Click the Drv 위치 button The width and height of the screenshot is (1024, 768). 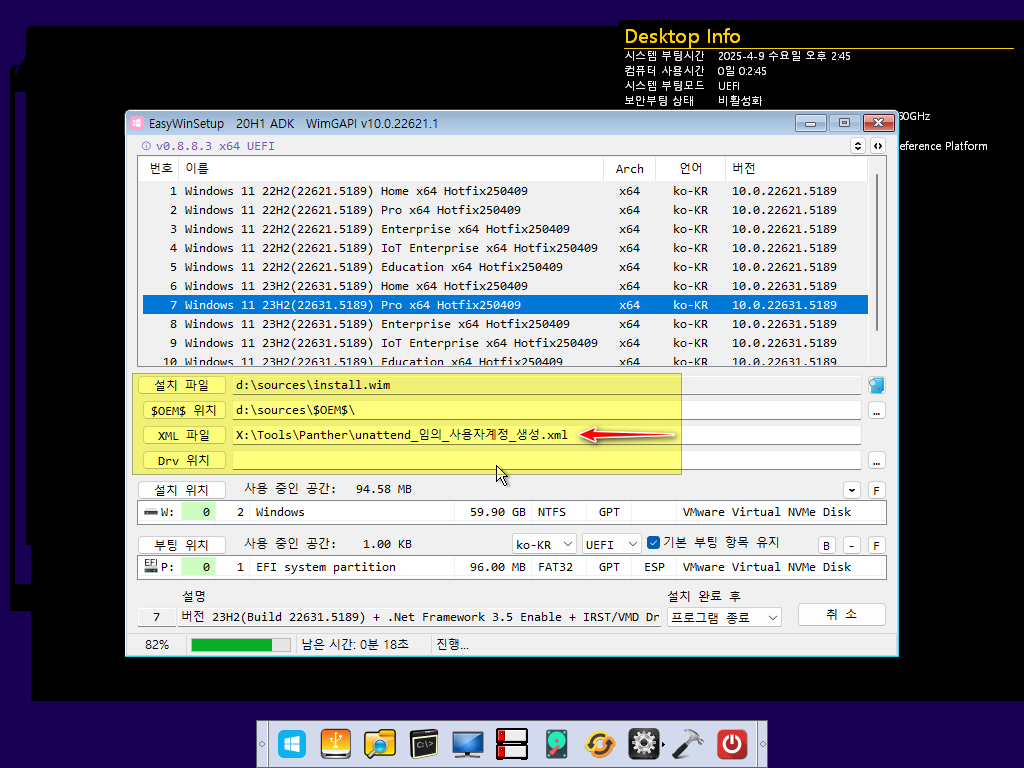[184, 460]
